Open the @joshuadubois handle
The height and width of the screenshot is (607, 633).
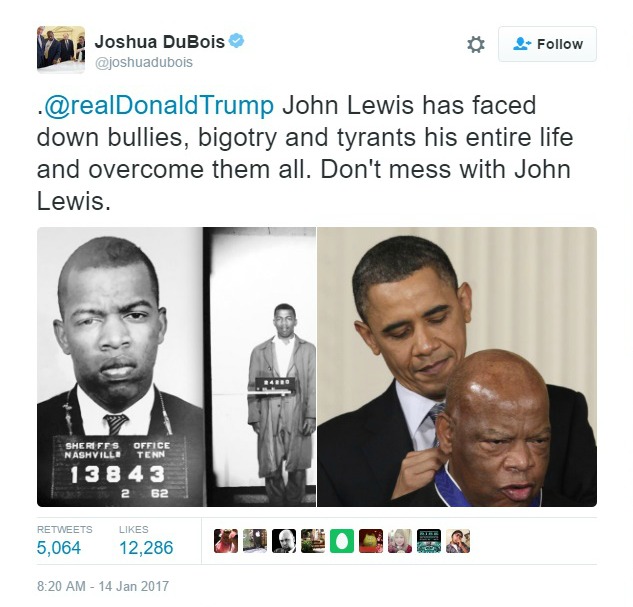[x=144, y=63]
